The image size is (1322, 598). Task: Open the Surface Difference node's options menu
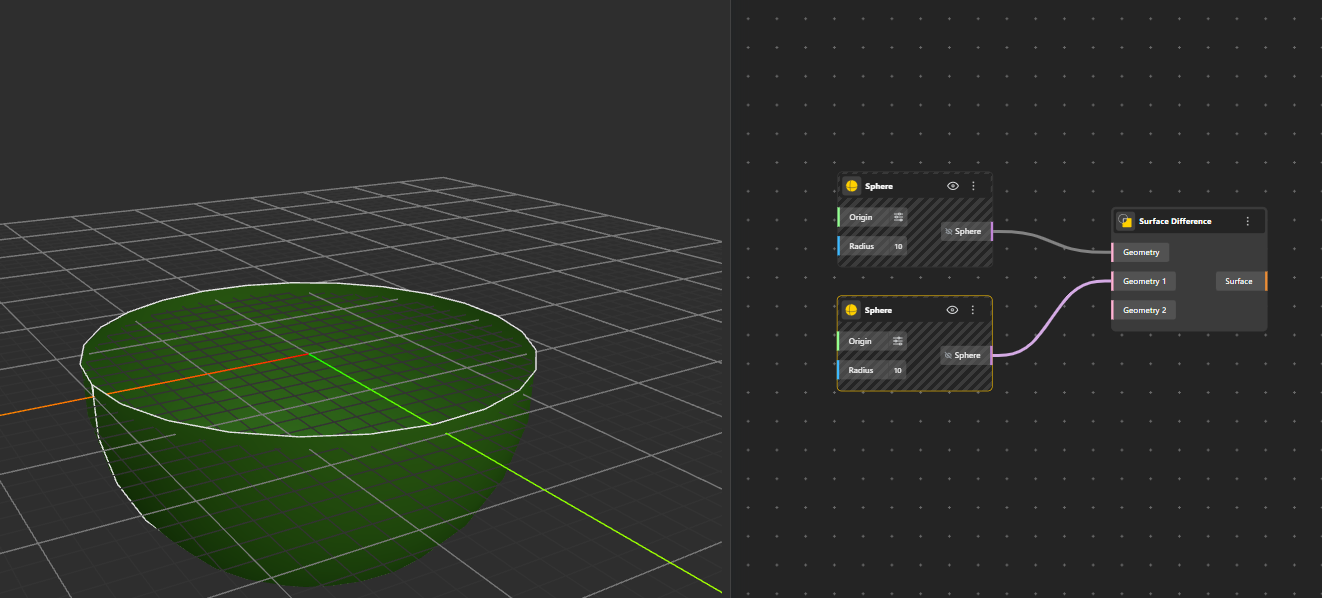[x=1247, y=221]
